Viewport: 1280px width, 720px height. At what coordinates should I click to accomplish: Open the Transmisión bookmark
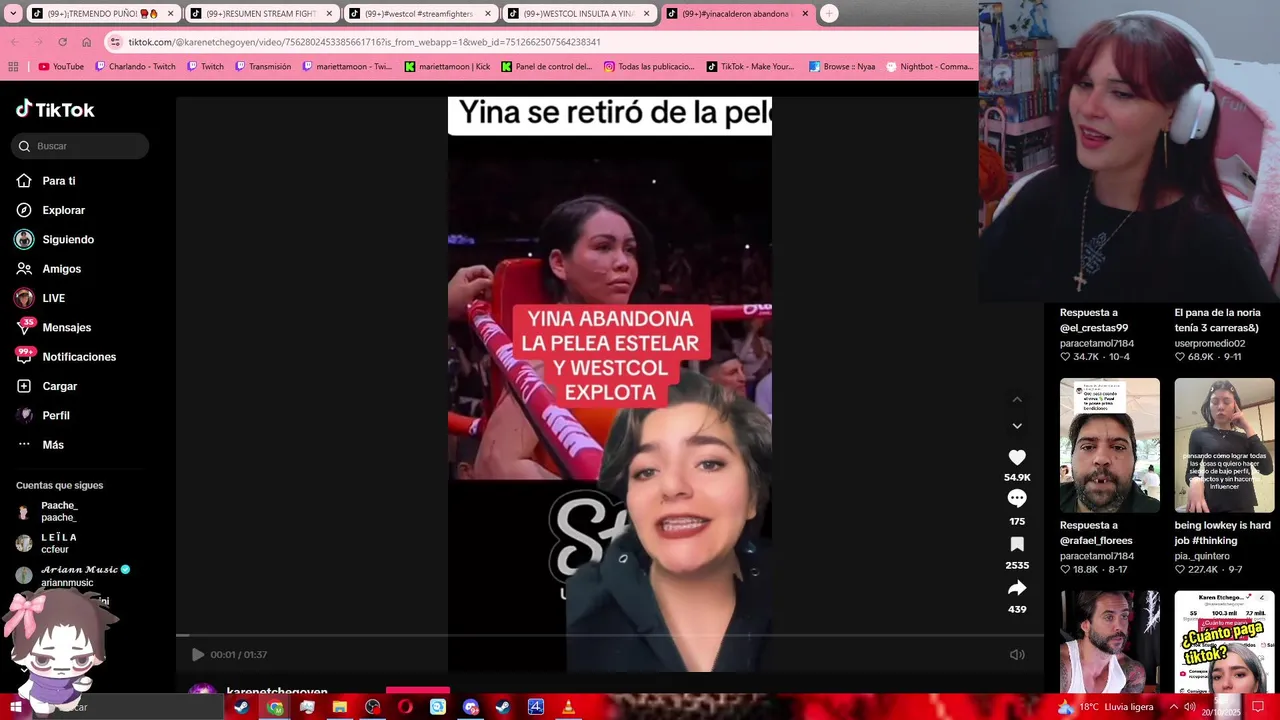263,67
